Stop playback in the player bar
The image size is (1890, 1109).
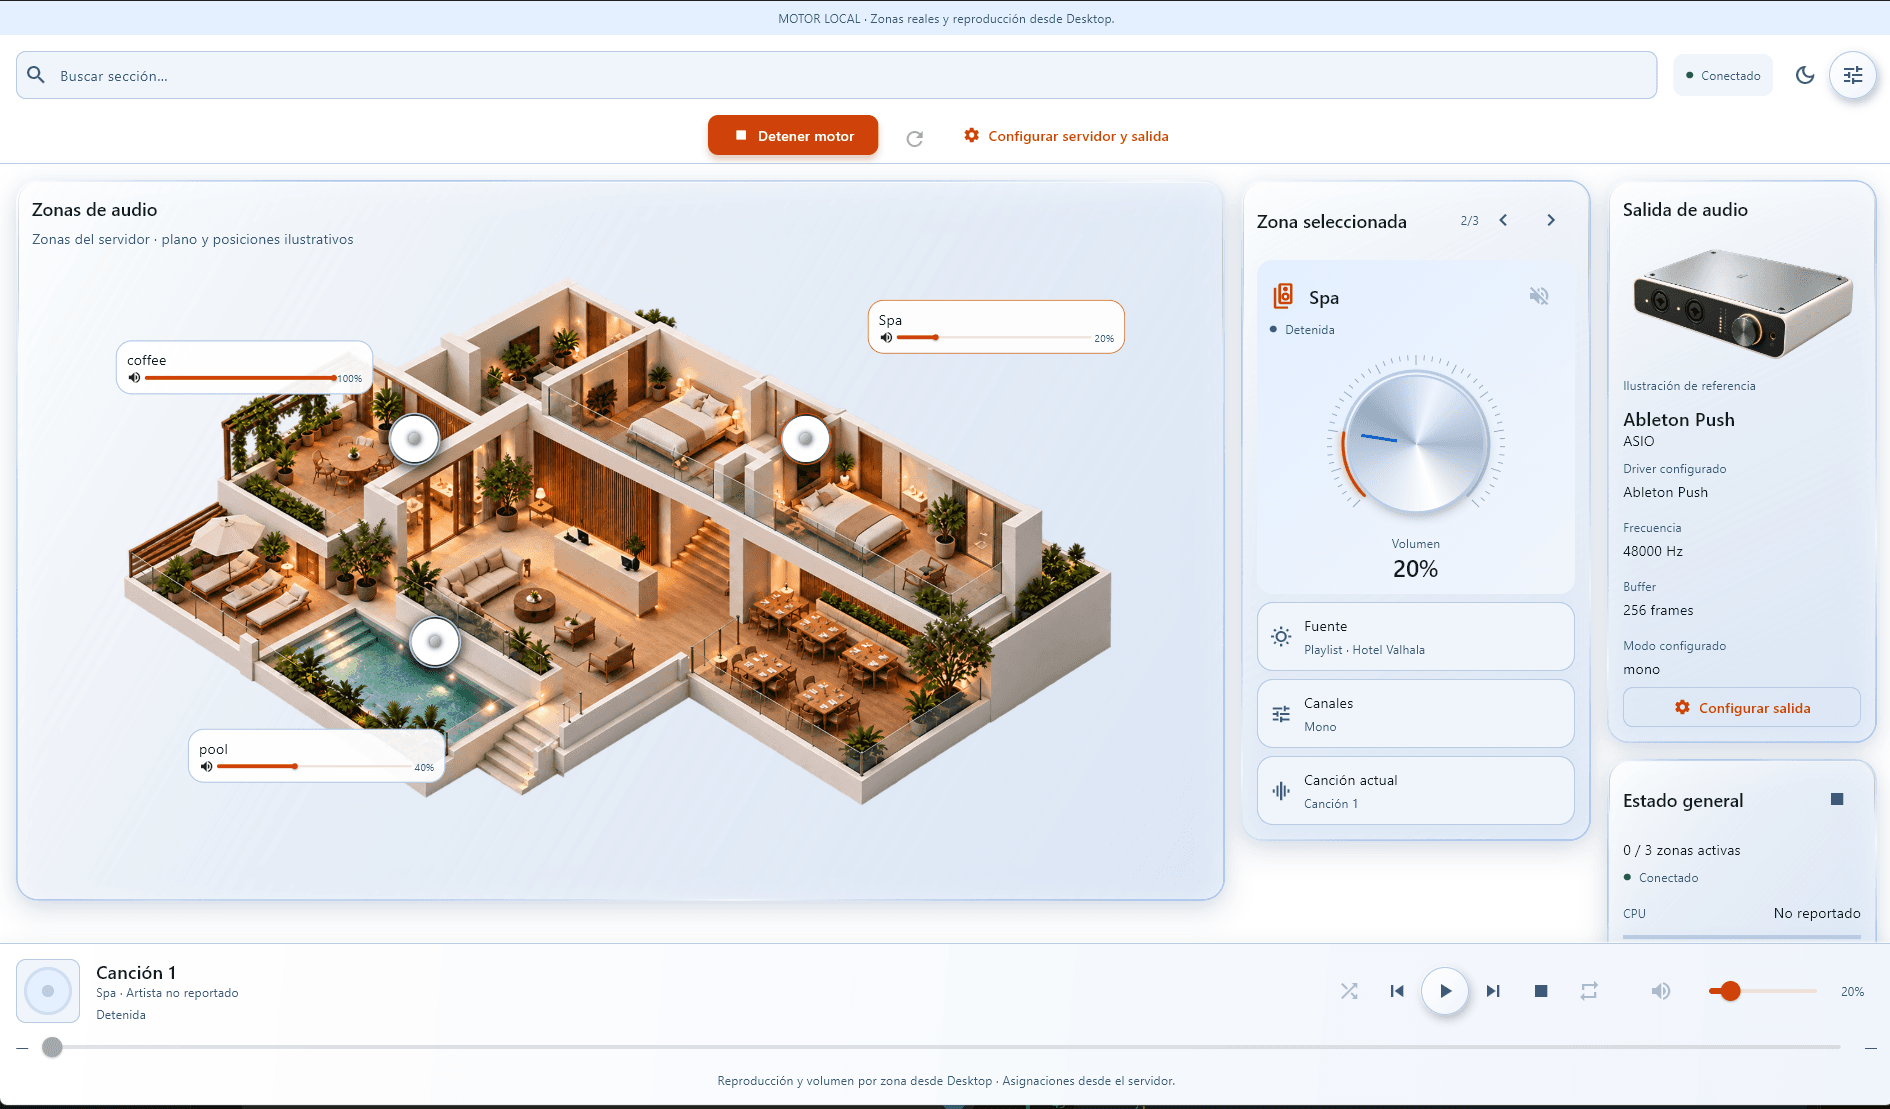click(1541, 991)
